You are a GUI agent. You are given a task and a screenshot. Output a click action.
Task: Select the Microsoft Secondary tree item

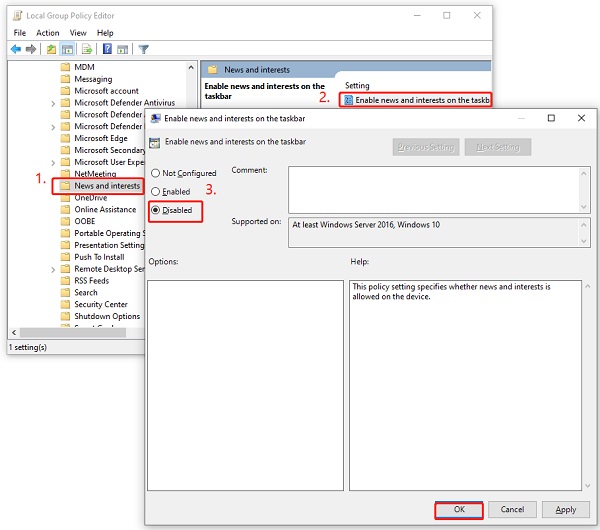pyautogui.click(x=109, y=150)
